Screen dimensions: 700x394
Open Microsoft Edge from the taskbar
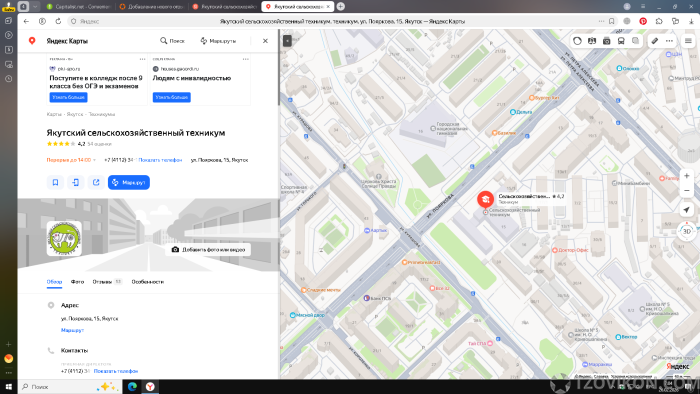(132, 387)
